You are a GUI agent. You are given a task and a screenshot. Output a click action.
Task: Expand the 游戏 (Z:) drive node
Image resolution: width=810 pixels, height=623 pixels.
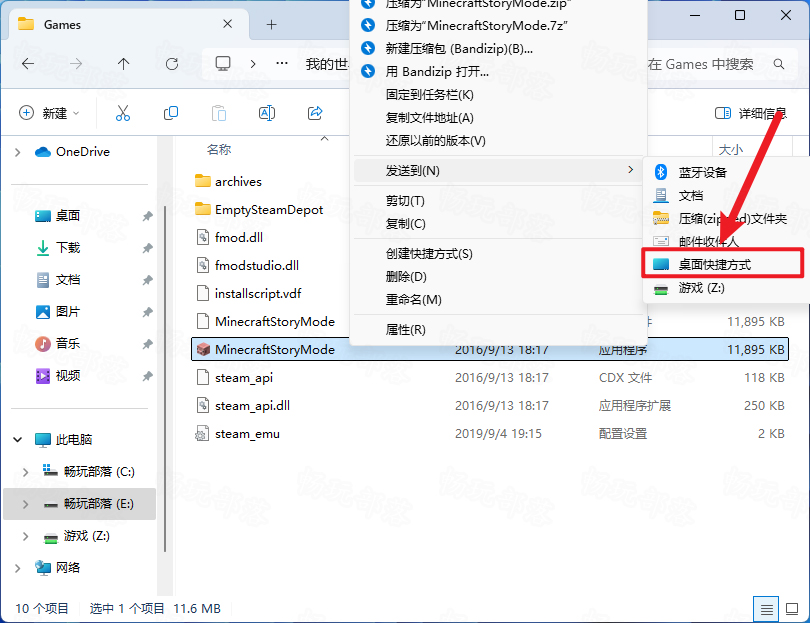tap(25, 536)
